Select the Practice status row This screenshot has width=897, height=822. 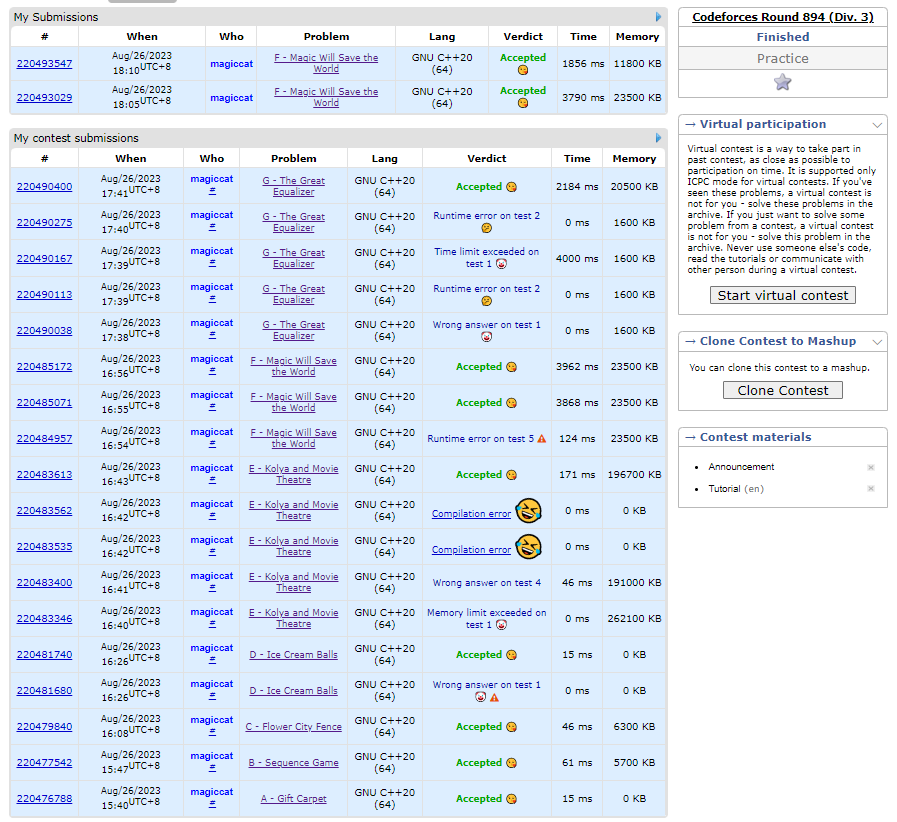(x=783, y=58)
